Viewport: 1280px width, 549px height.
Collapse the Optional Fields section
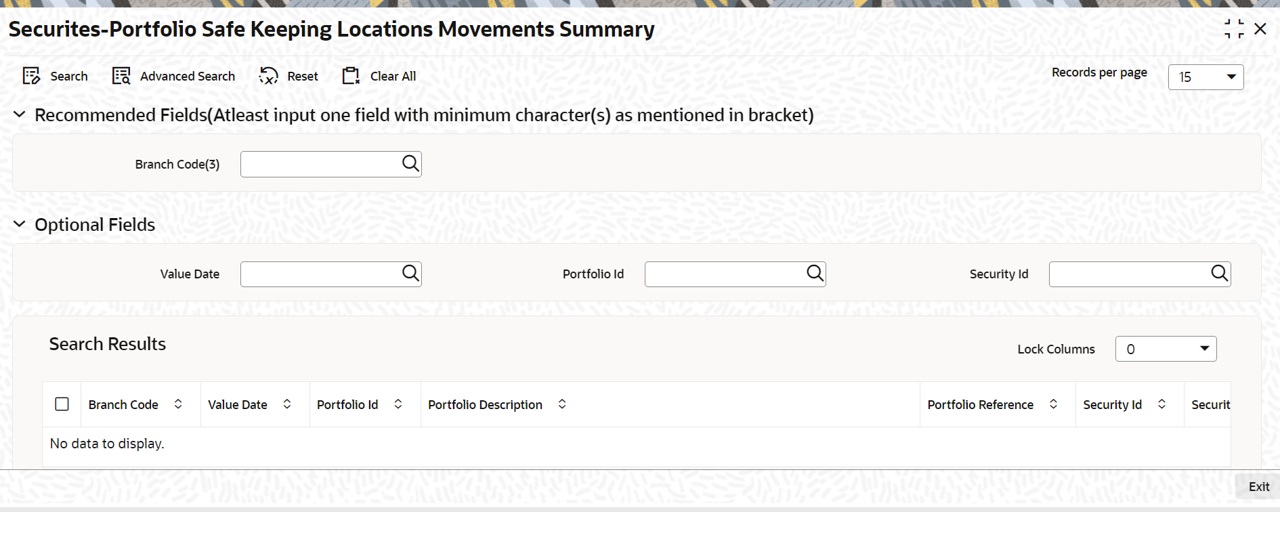click(19, 225)
